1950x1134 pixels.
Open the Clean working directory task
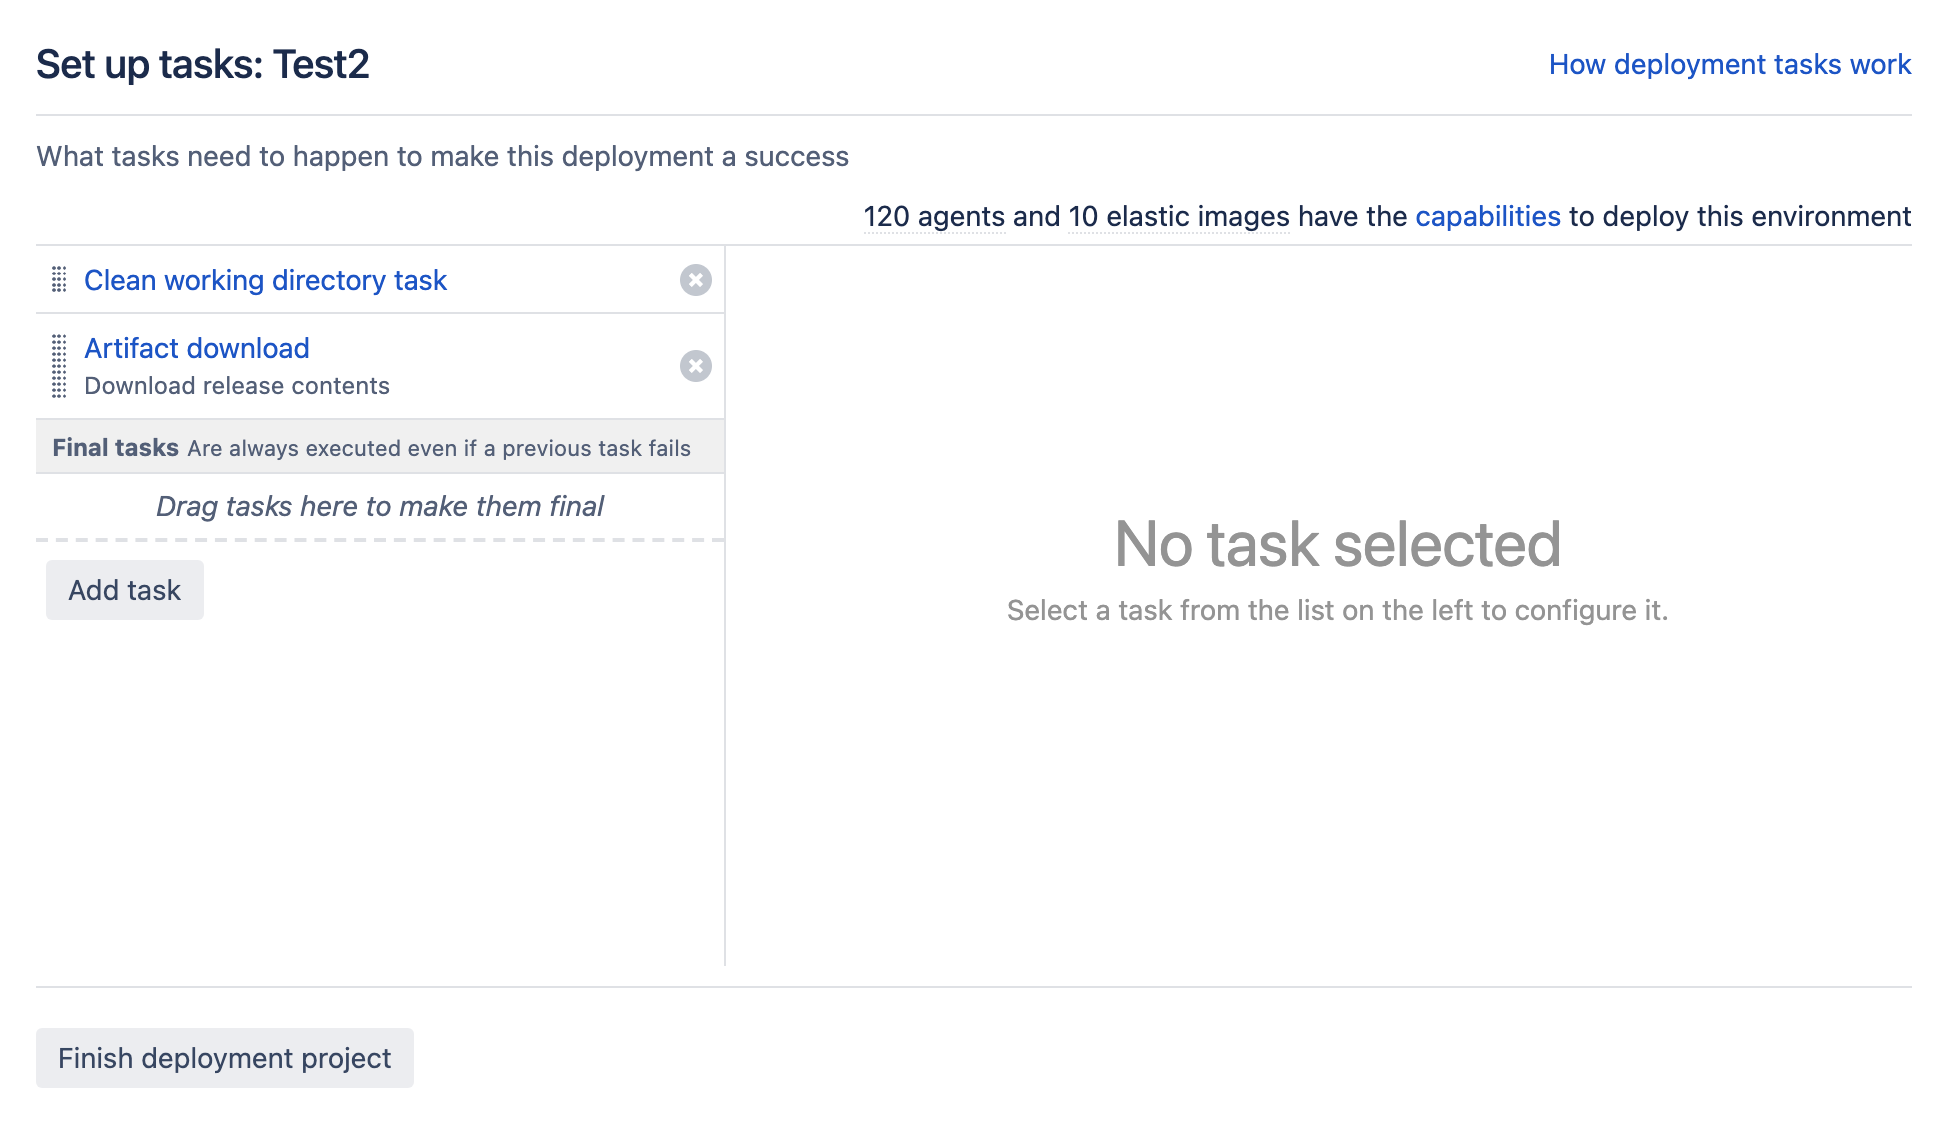pos(265,280)
